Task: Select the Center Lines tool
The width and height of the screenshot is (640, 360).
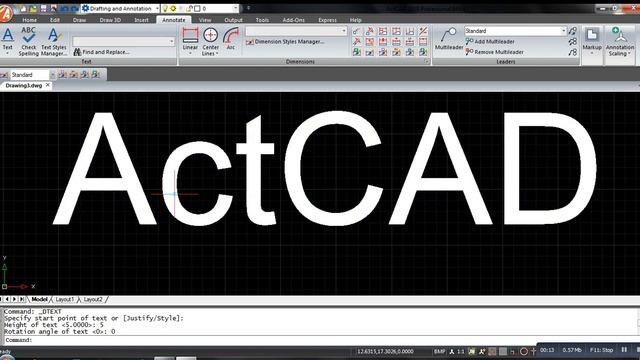Action: coord(211,41)
